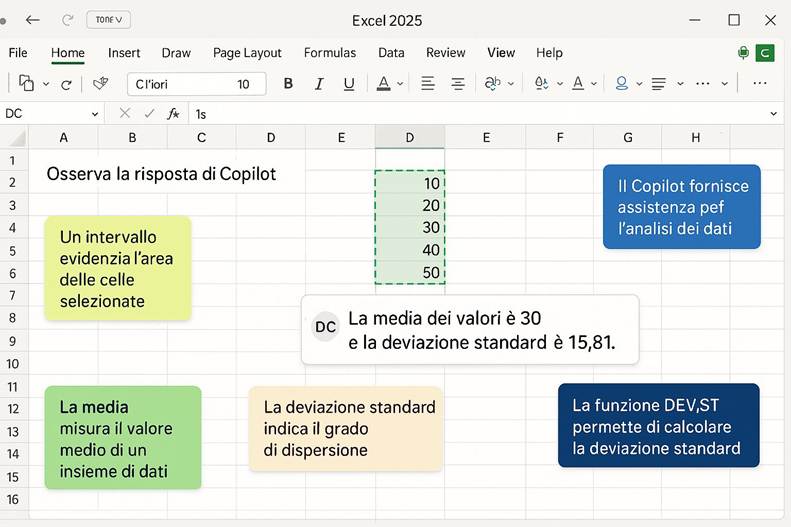Viewport: 791px width, 527px height.
Task: Click the text lines icon near ribbon end
Action: click(x=659, y=84)
